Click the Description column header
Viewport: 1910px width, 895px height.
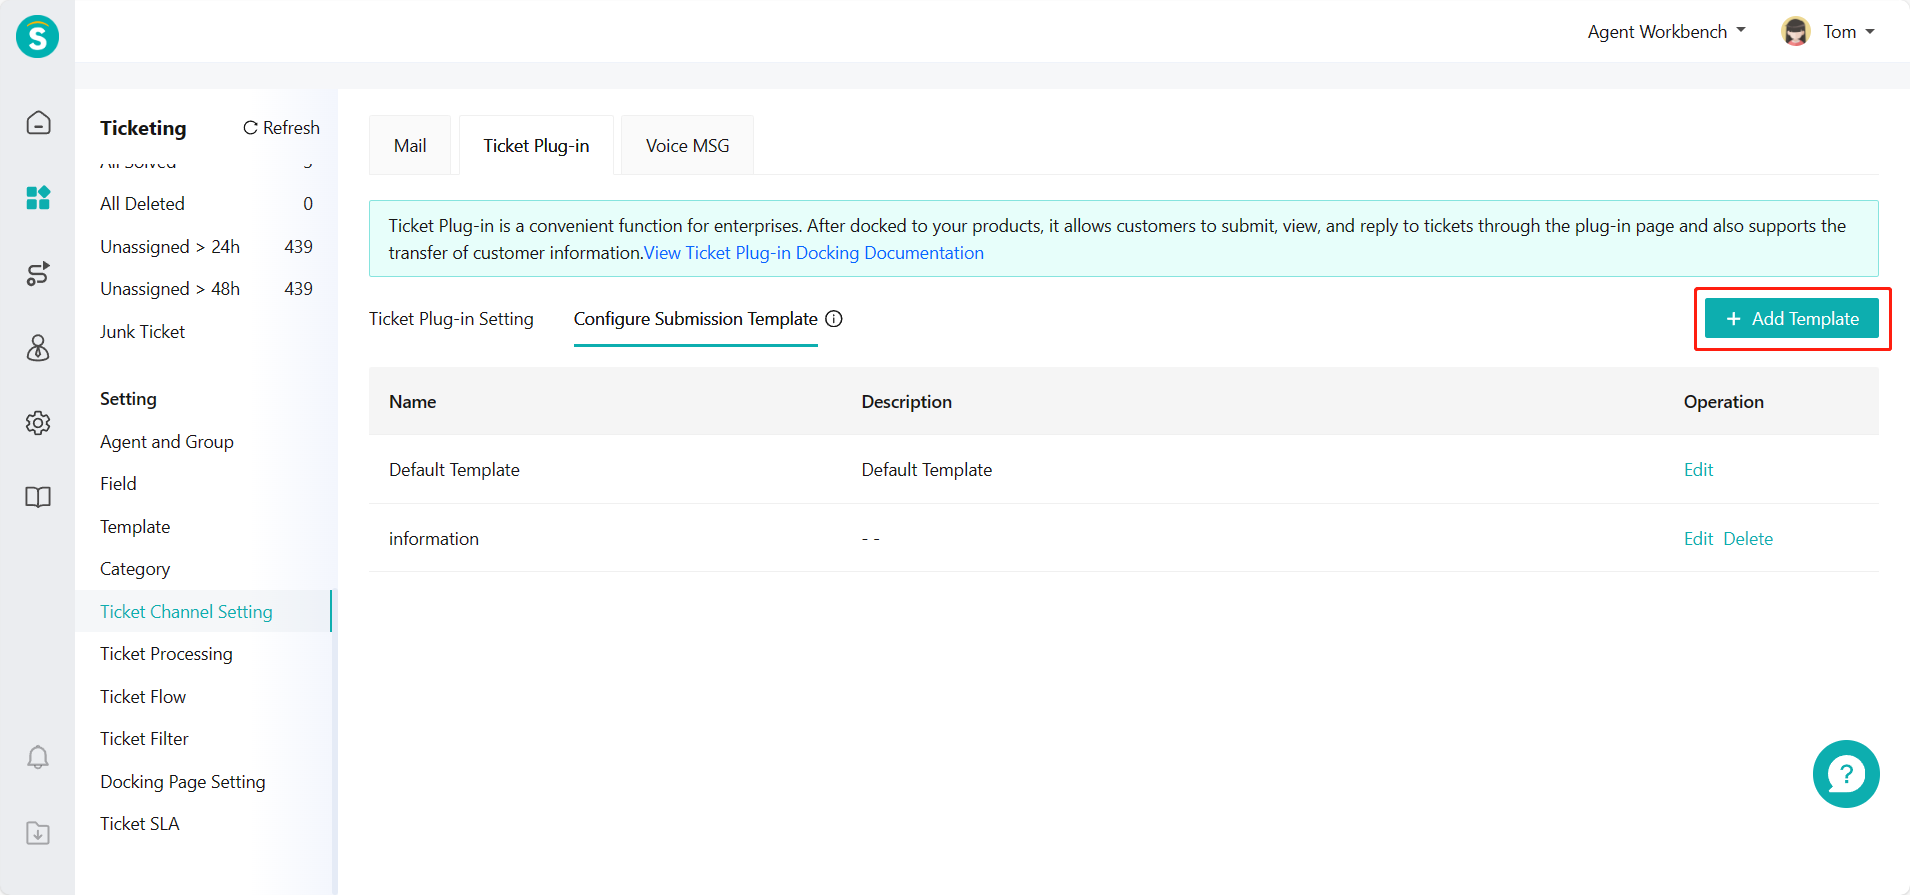click(907, 402)
